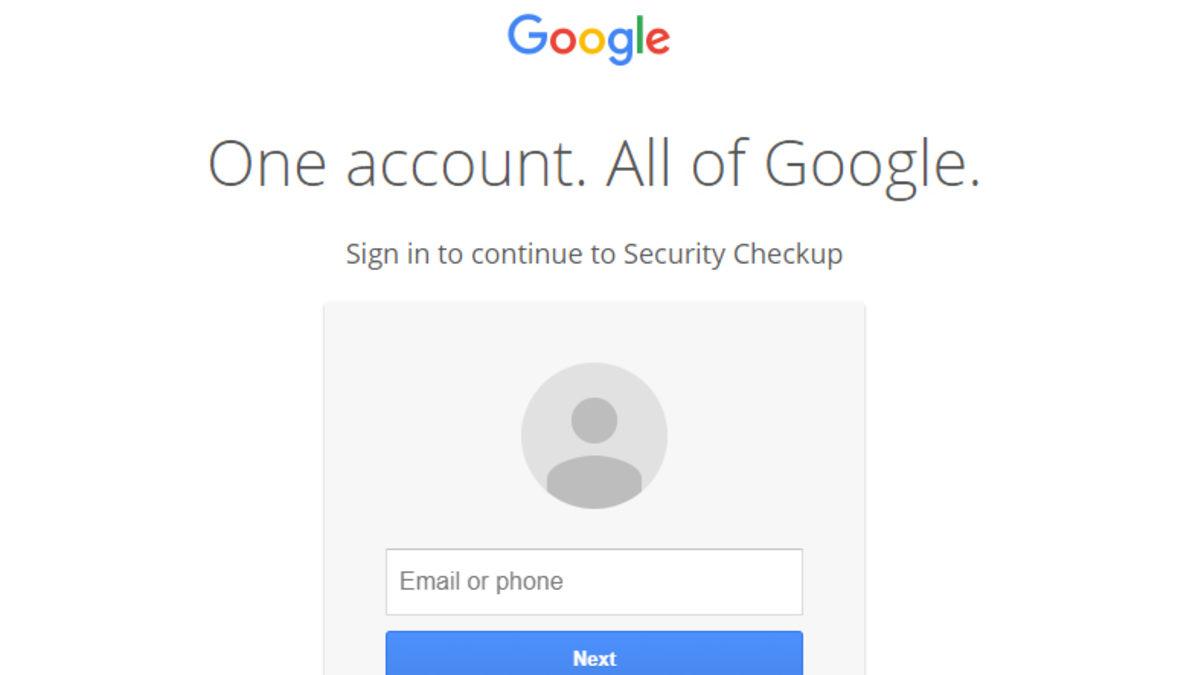Click Next to continue signing in
Viewport: 1200px width, 675px height.
[594, 657]
